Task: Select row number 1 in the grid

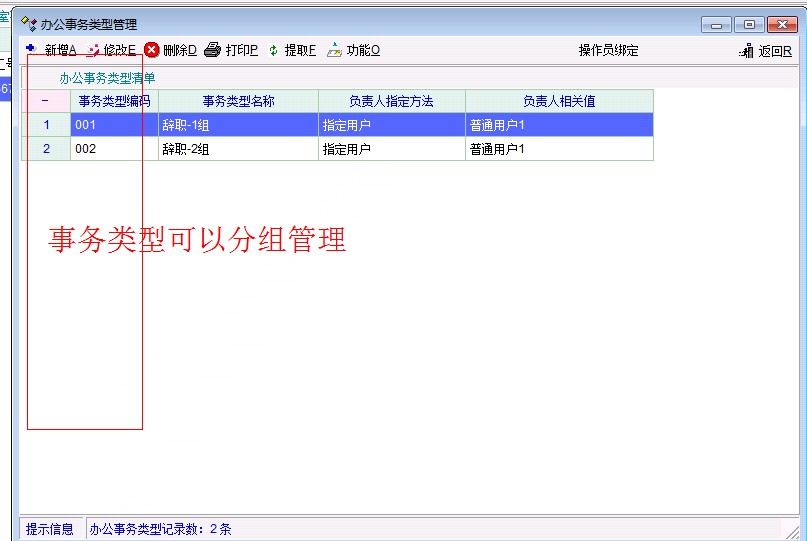Action: [x=46, y=125]
